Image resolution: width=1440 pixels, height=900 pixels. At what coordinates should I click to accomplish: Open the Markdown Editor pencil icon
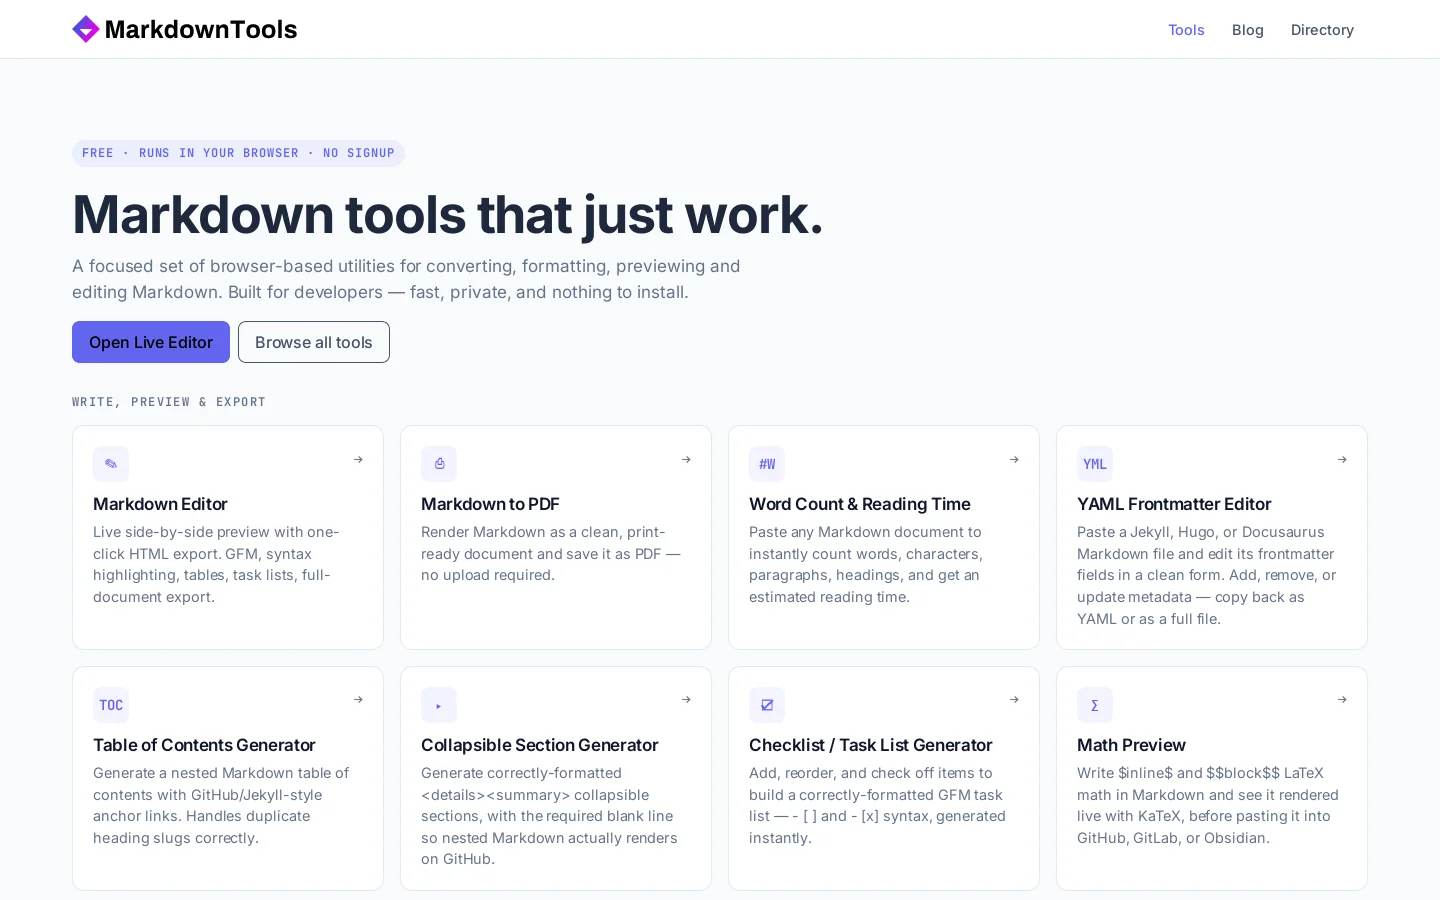click(111, 464)
